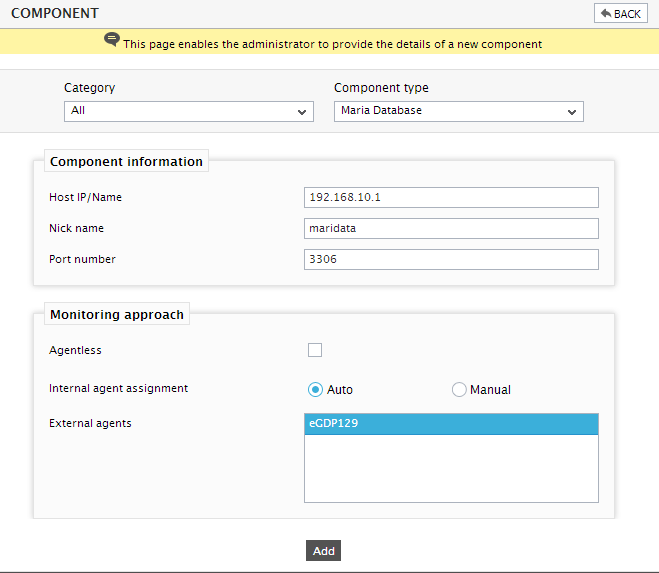Select the Manual radio button
The image size is (659, 573).
pyautogui.click(x=459, y=390)
